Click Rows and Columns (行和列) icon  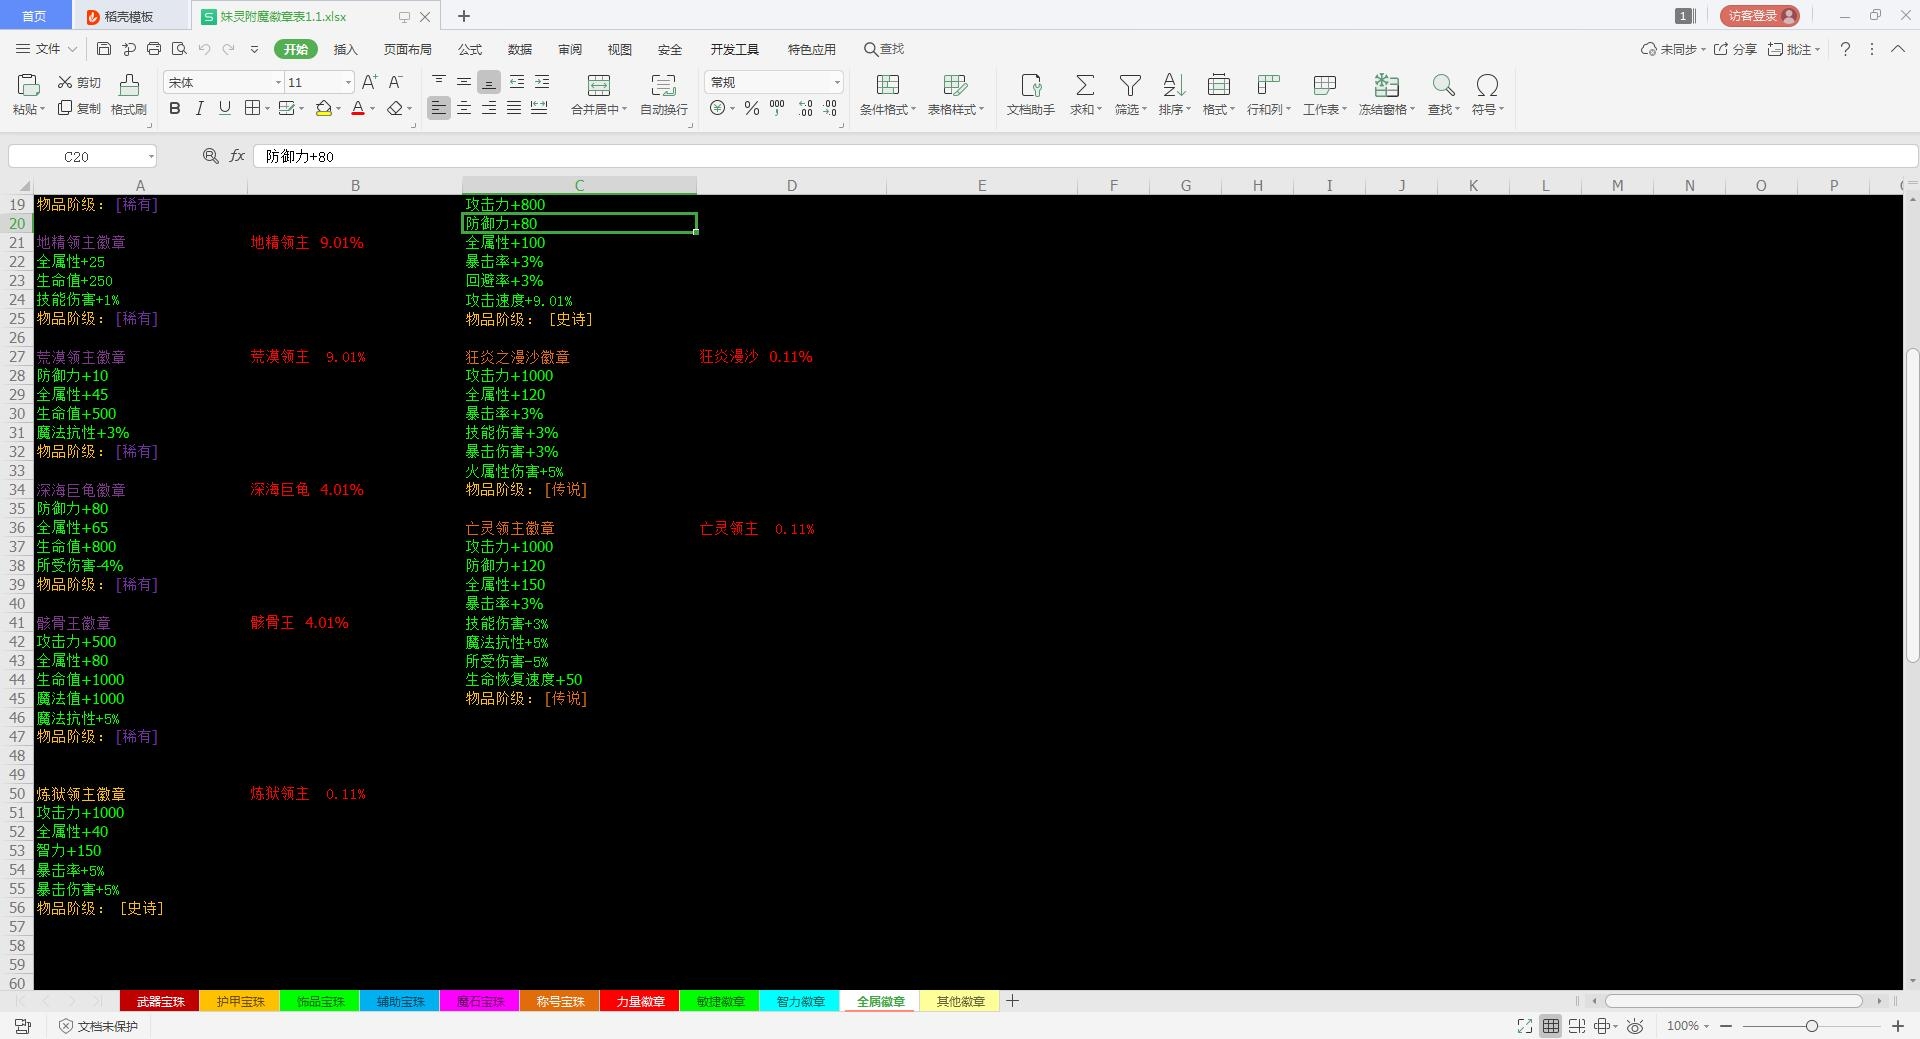[x=1268, y=85]
